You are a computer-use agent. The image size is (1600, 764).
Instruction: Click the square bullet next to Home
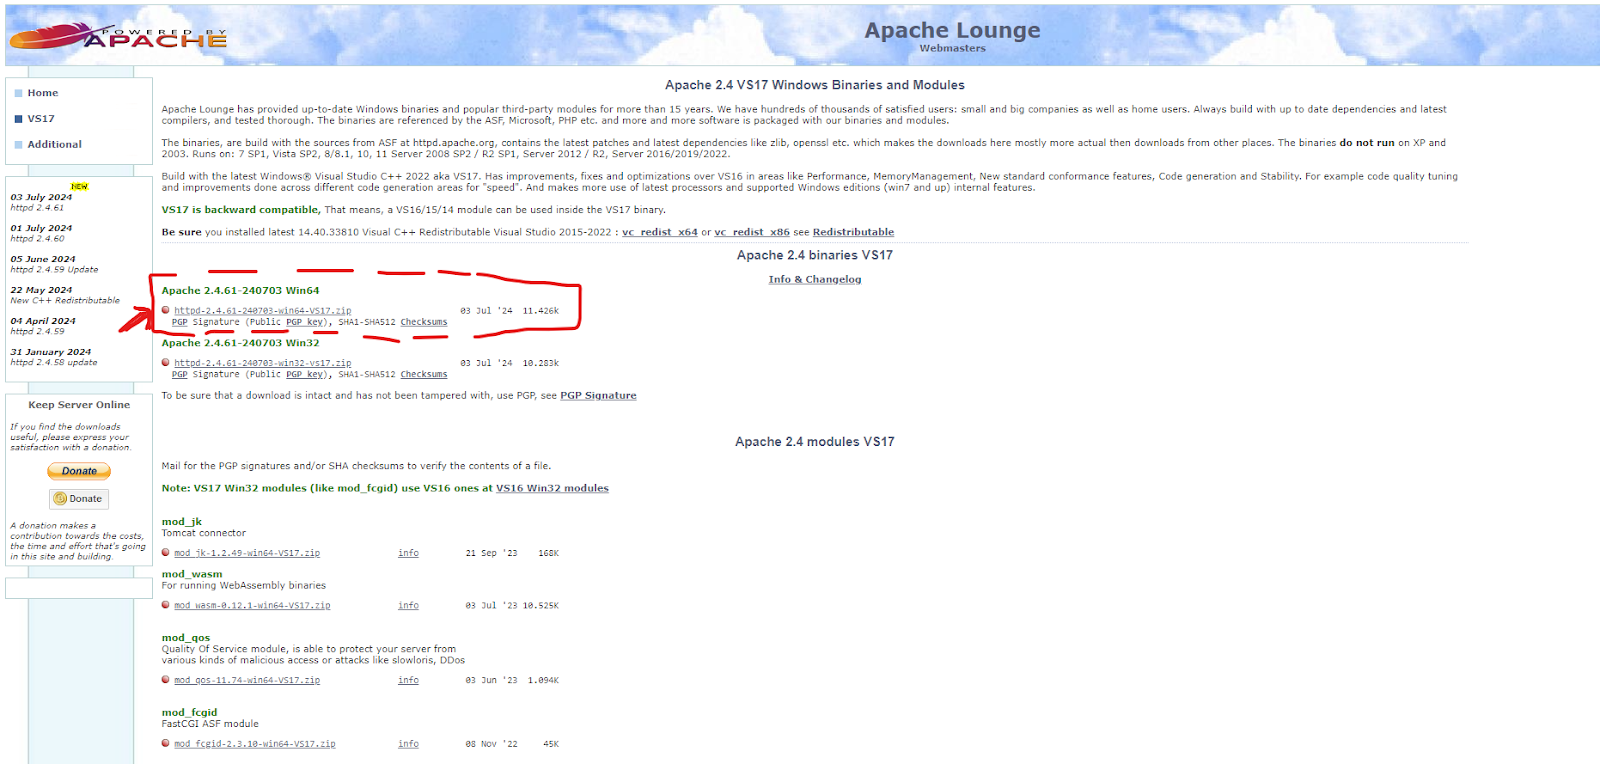pos(18,93)
